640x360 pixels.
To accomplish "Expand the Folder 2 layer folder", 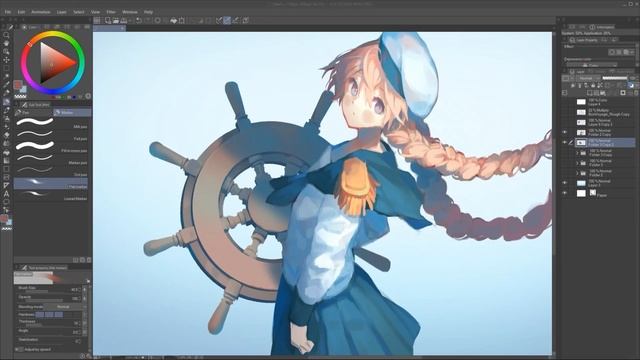I will tap(577, 173).
